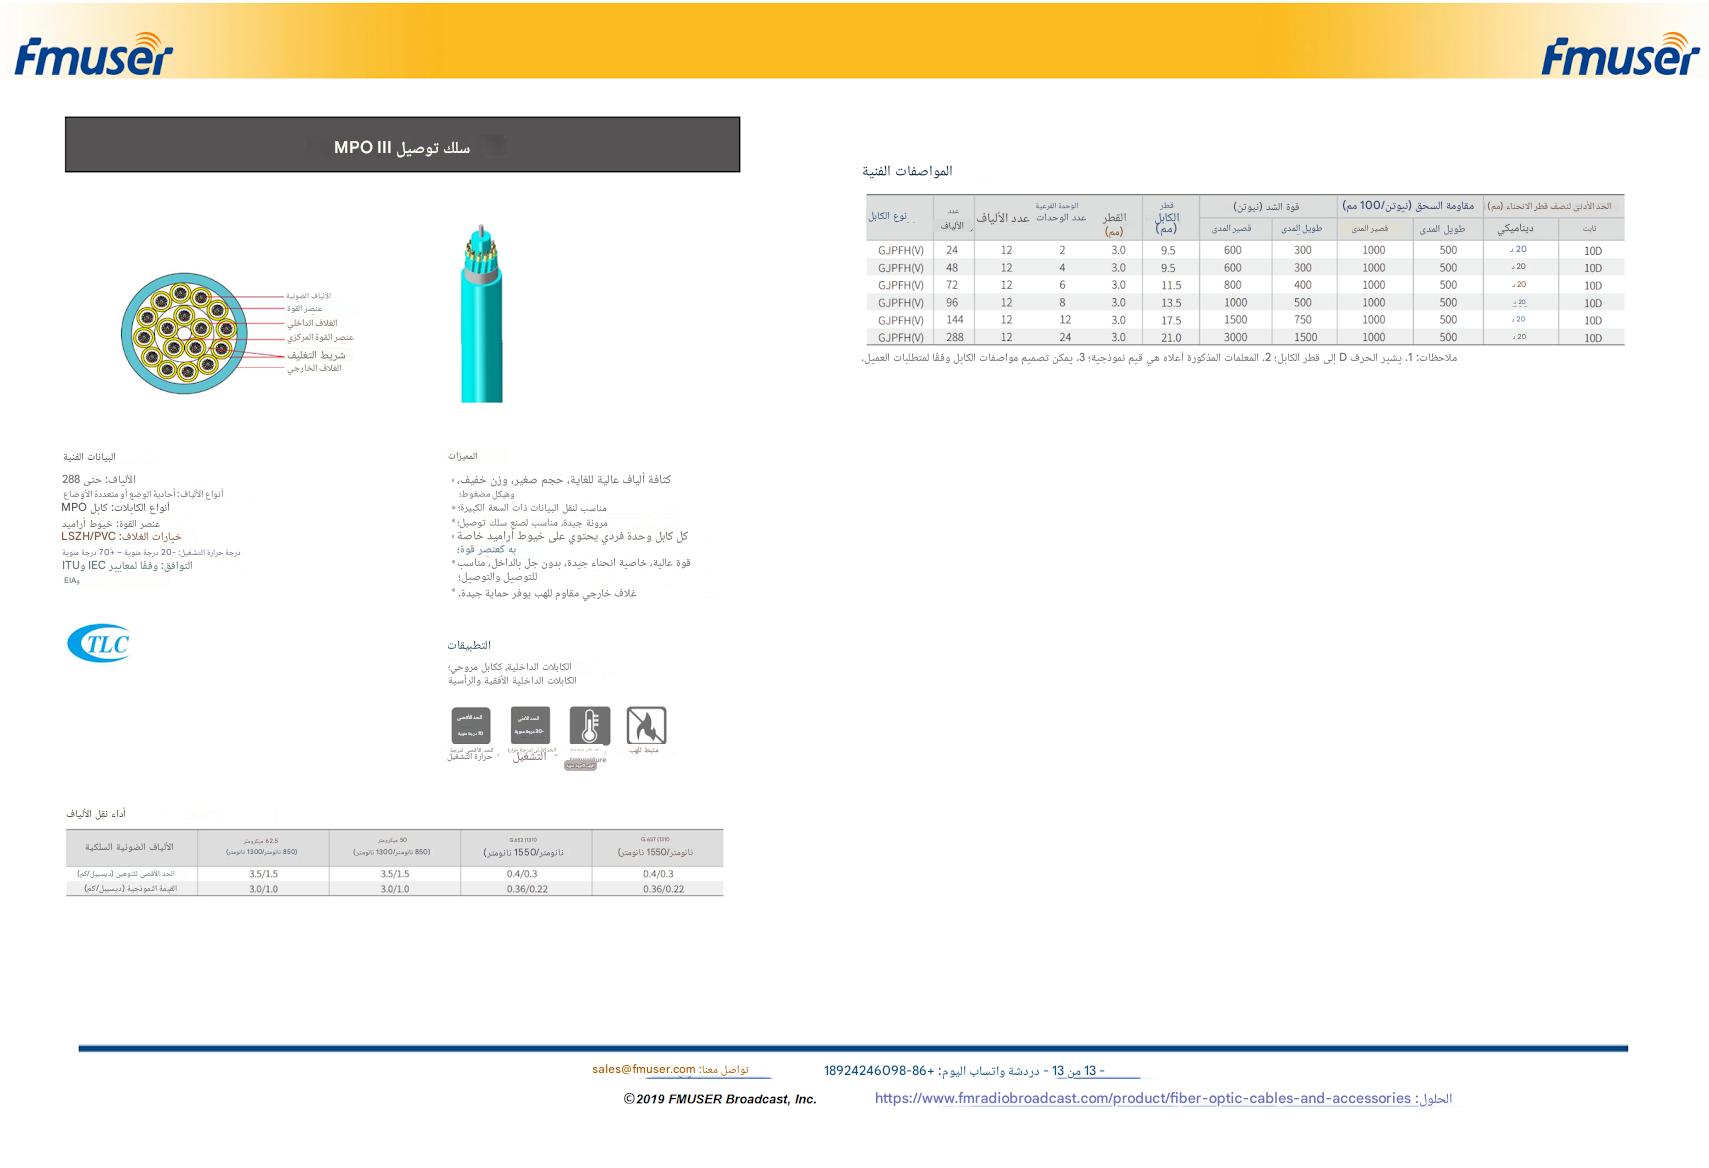This screenshot has height=1168, width=1709.
Task: Open the sales@fmuser.com email link
Action: [643, 1069]
